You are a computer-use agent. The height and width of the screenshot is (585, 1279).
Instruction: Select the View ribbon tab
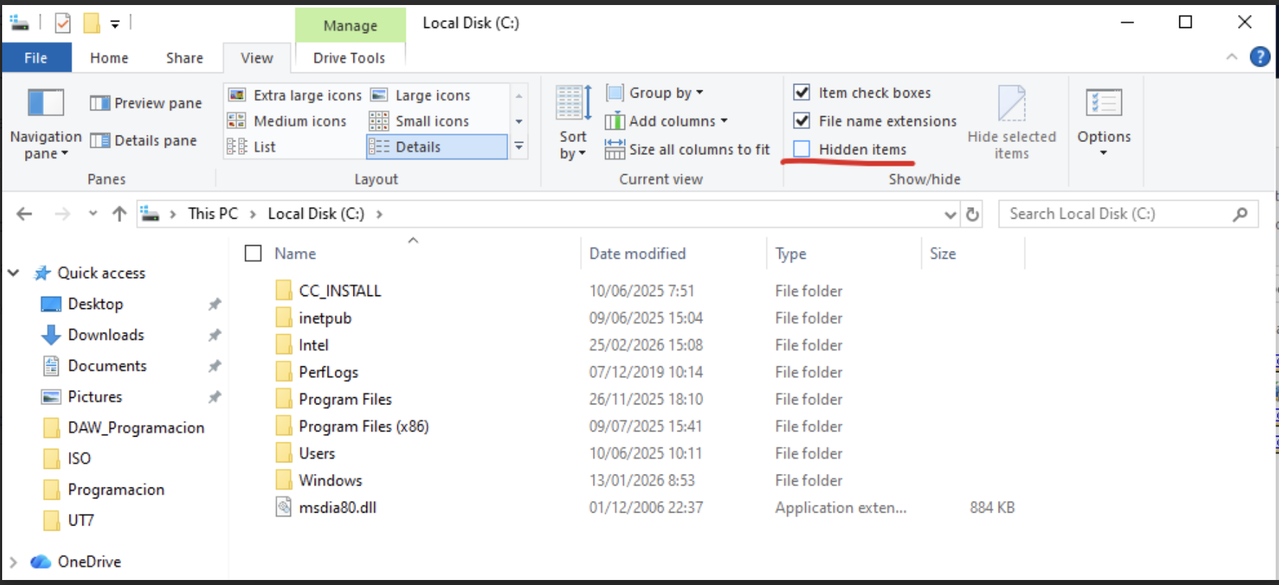tap(257, 58)
